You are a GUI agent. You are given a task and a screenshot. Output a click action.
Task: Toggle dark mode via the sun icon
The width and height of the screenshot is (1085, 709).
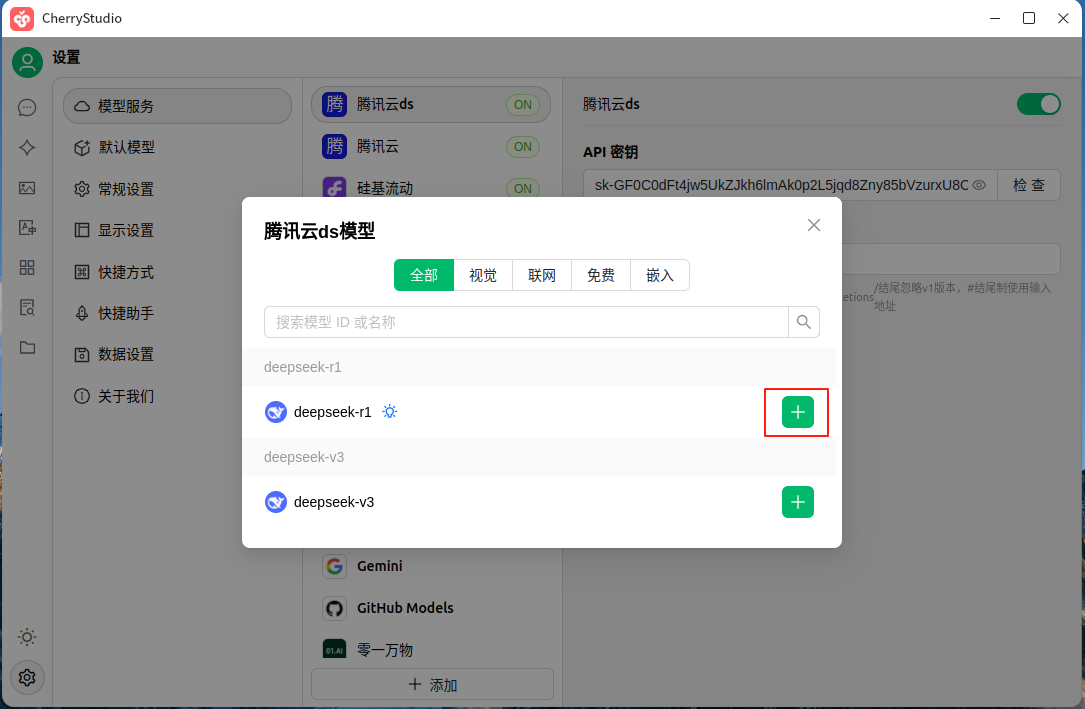pos(27,637)
